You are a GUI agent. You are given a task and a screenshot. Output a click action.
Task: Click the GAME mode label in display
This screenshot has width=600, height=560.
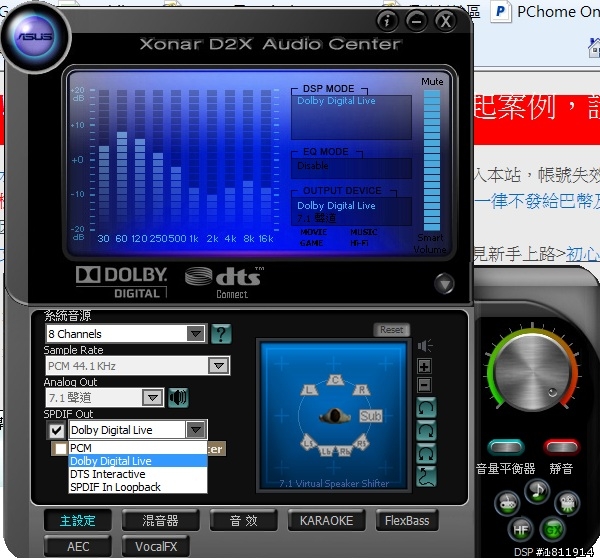click(311, 243)
